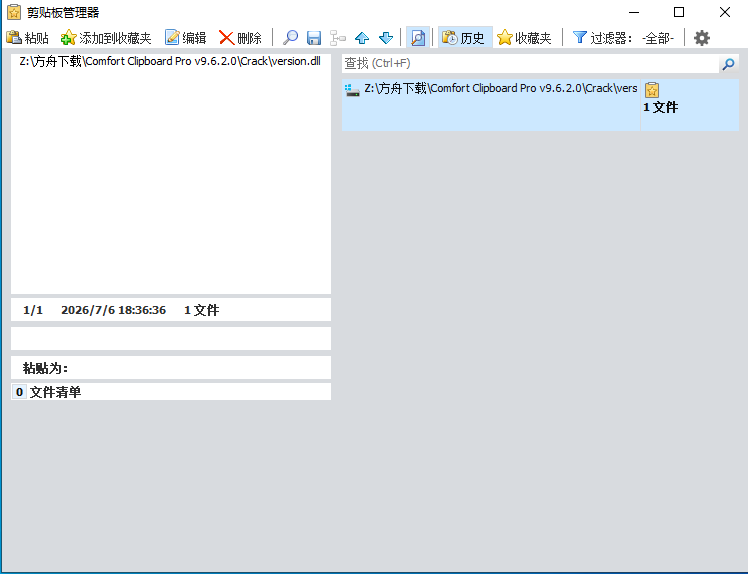Screen dimensions: 748x574
Task: Click the timestamp 2026/7/6 18:36:36
Action: point(114,310)
